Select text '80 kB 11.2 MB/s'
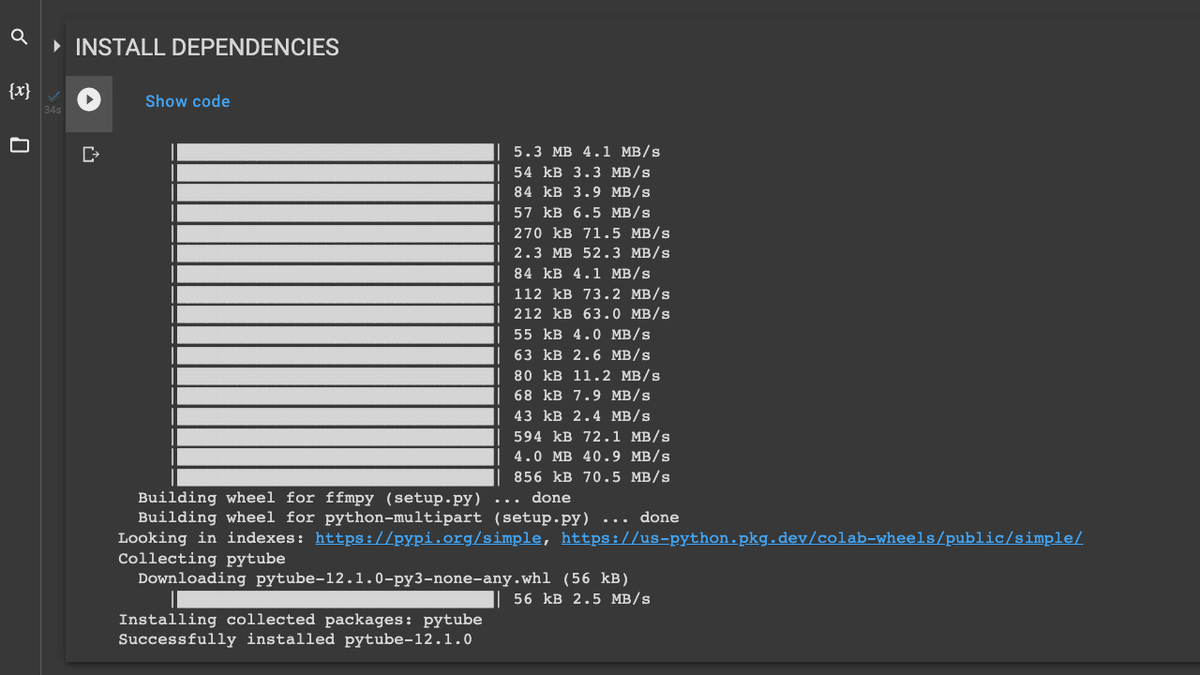 tap(587, 375)
